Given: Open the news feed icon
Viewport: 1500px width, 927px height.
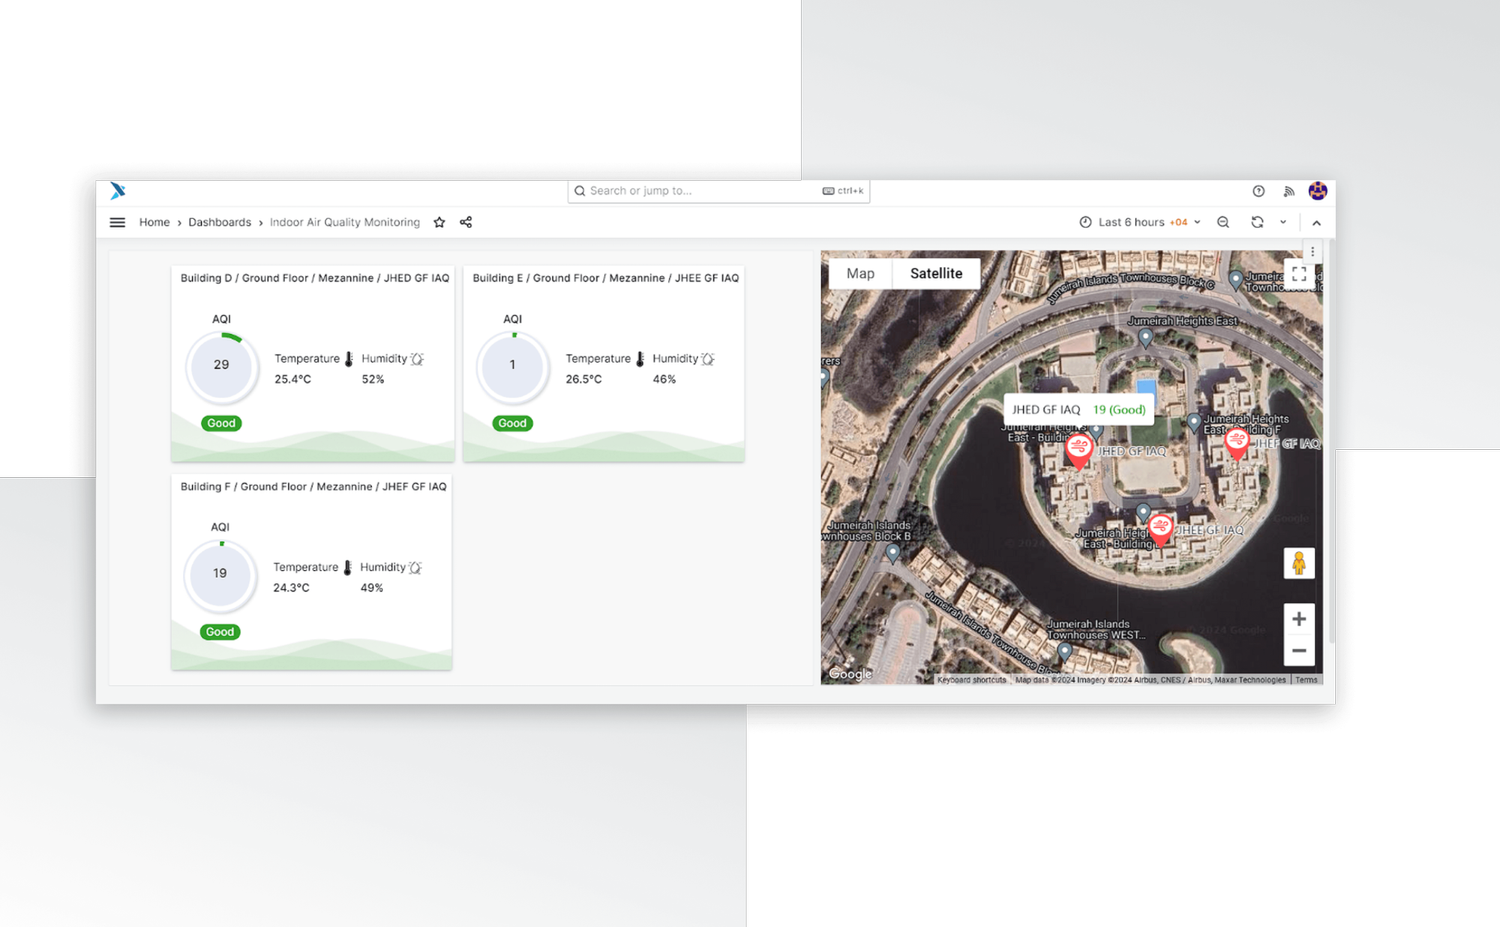Looking at the screenshot, I should tap(1288, 191).
